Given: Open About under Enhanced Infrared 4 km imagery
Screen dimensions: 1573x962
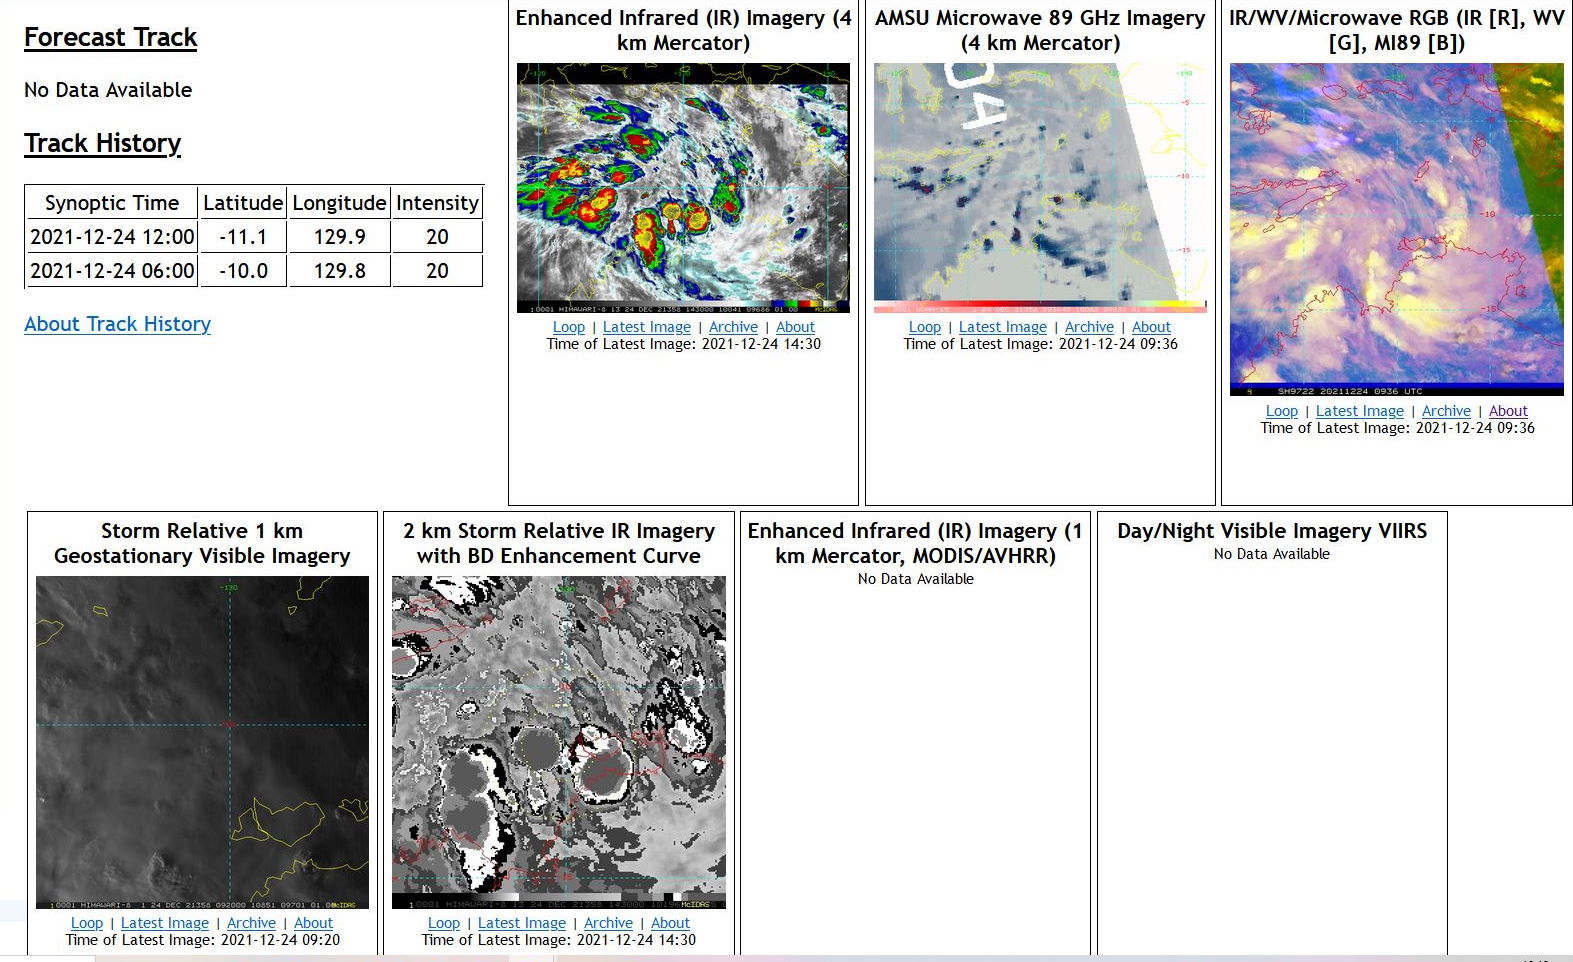Looking at the screenshot, I should (795, 327).
